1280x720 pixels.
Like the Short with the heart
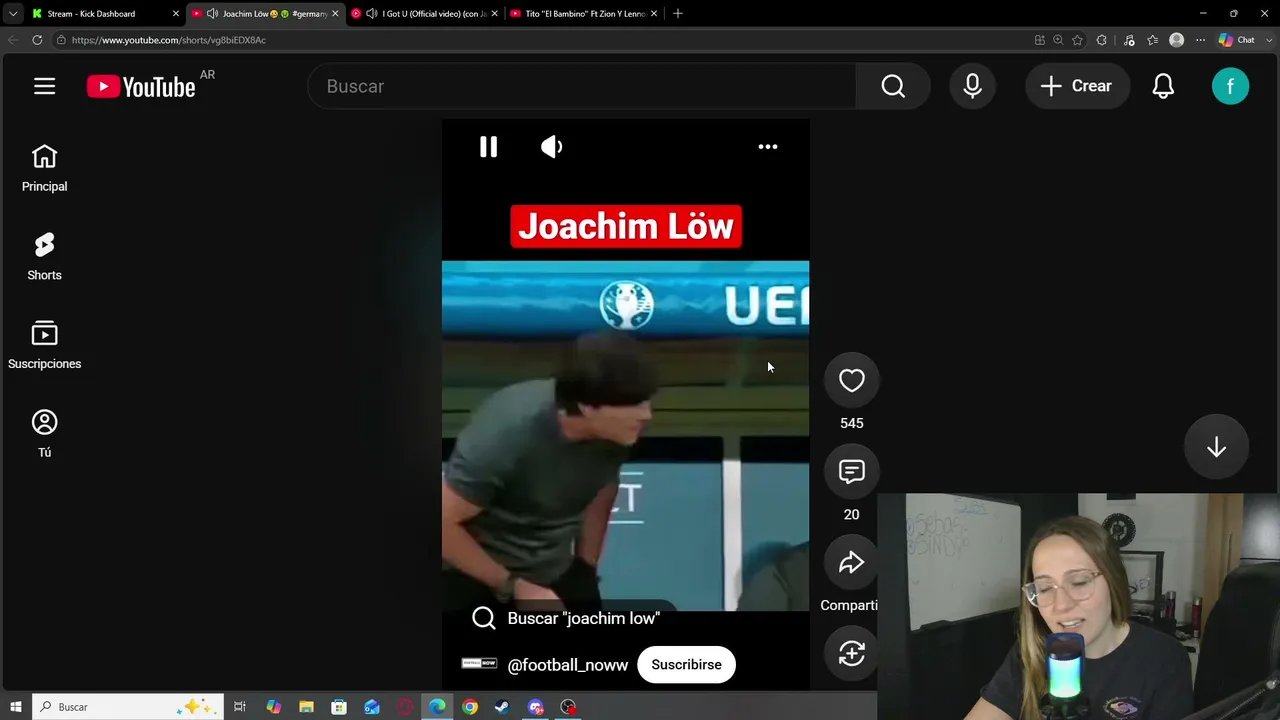[851, 380]
